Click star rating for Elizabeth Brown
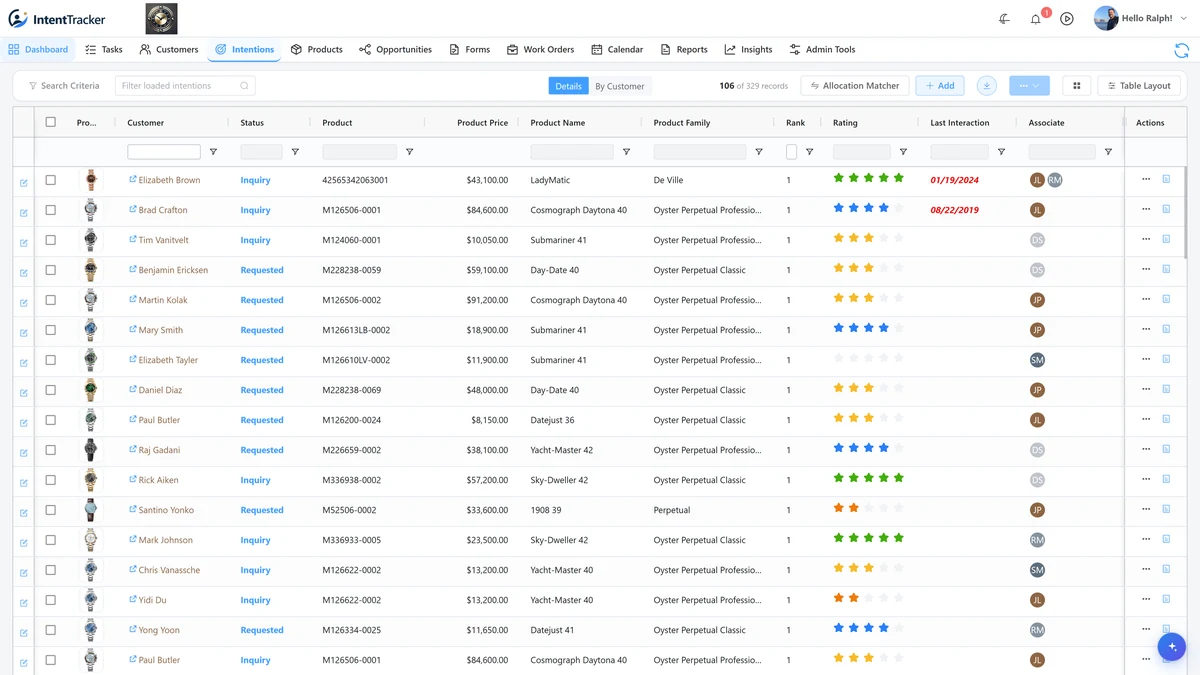1200x675 pixels. (869, 179)
